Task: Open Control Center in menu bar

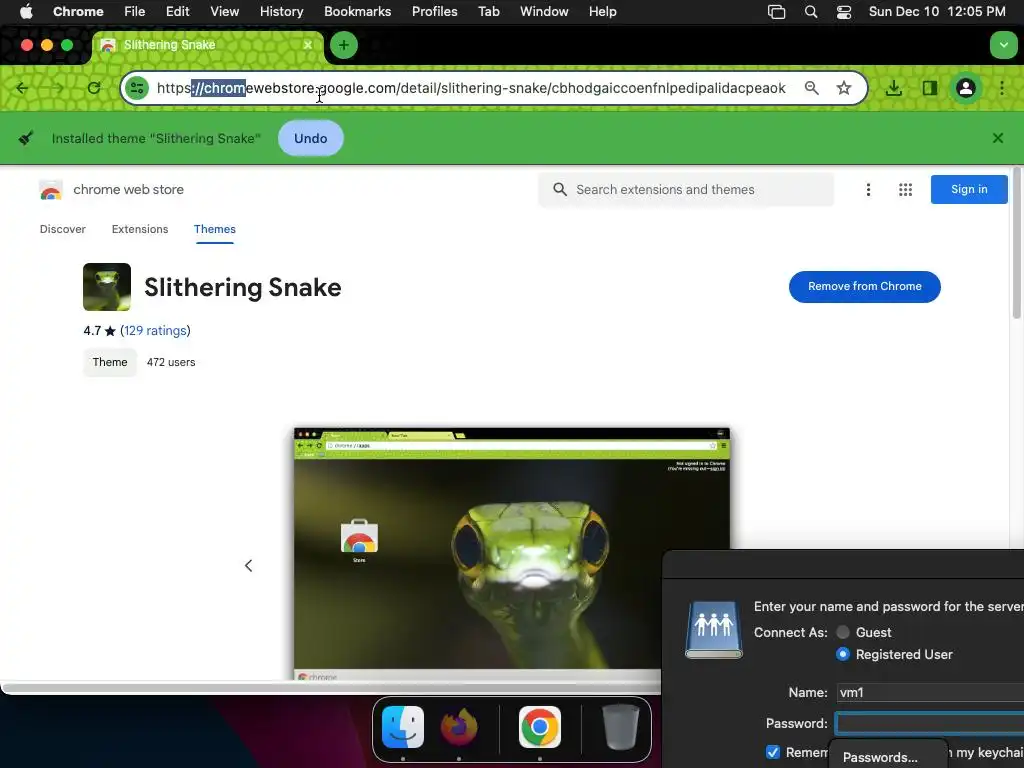Action: coord(844,12)
